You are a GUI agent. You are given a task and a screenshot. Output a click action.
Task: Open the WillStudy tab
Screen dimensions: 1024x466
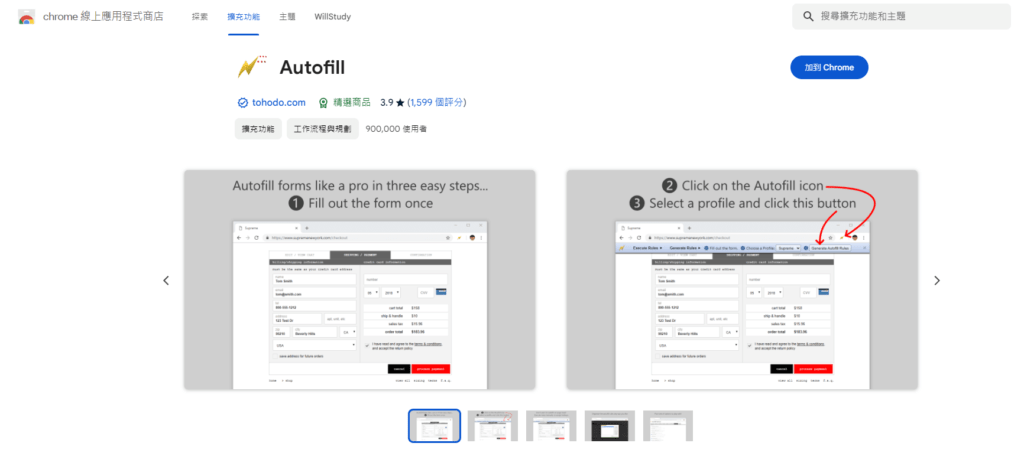coord(332,17)
